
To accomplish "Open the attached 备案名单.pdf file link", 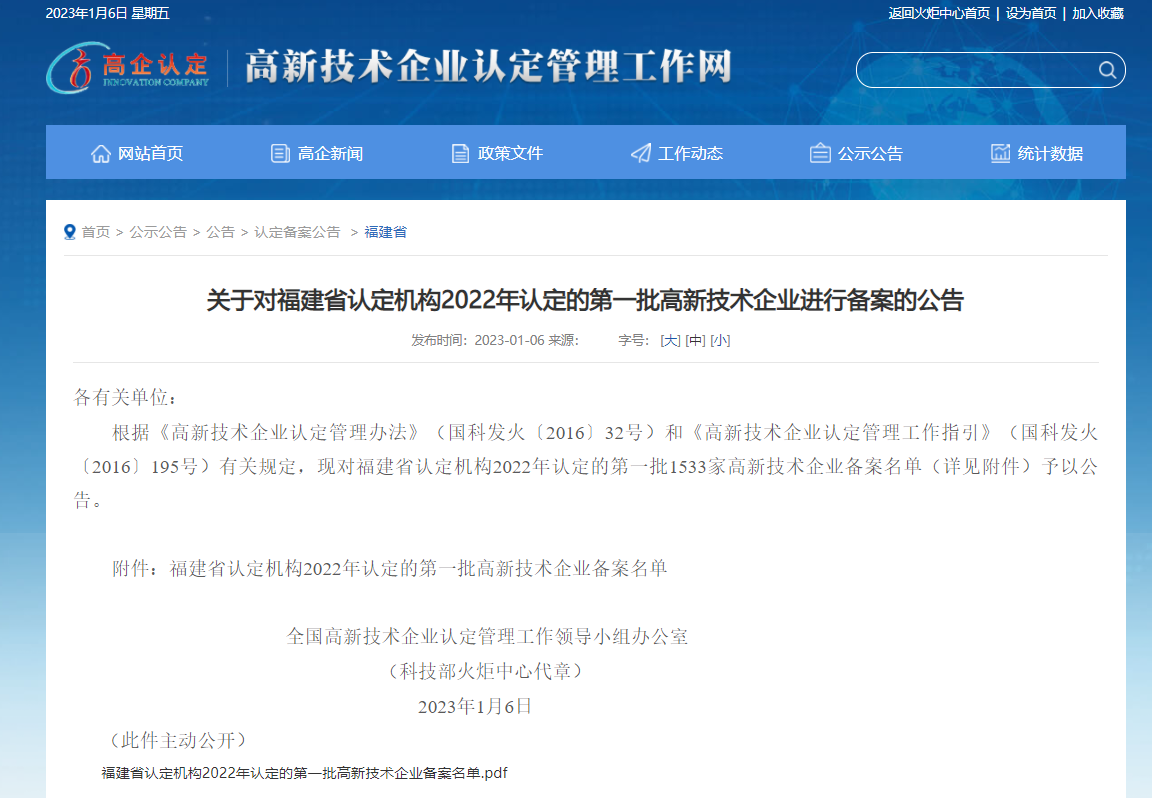I will coord(305,773).
